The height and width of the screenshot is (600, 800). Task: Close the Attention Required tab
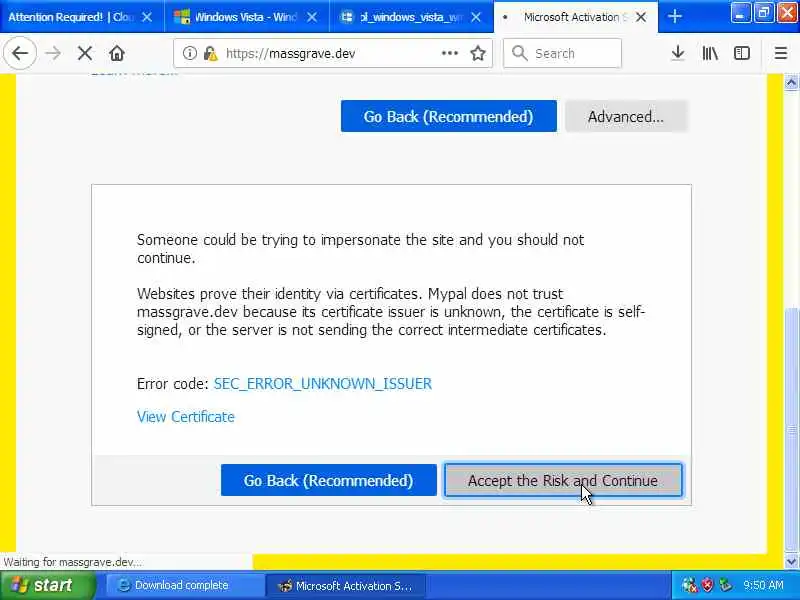pos(146,17)
